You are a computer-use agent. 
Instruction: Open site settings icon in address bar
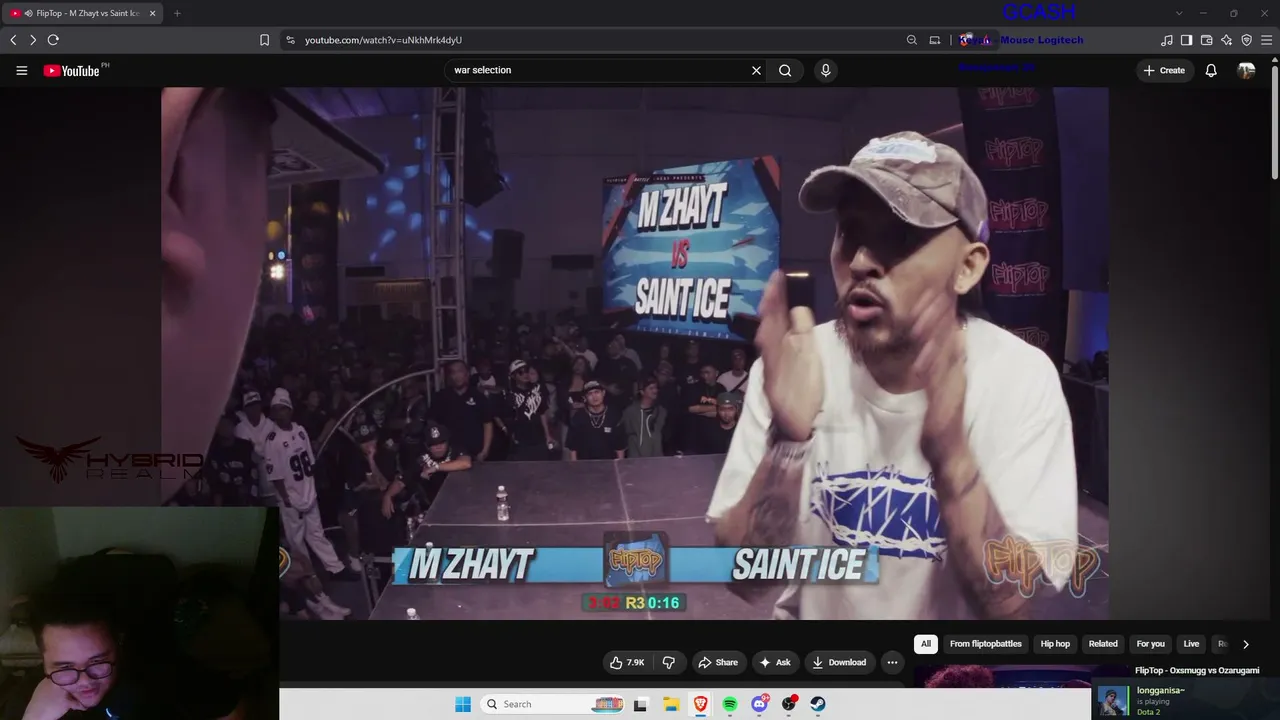(x=290, y=40)
